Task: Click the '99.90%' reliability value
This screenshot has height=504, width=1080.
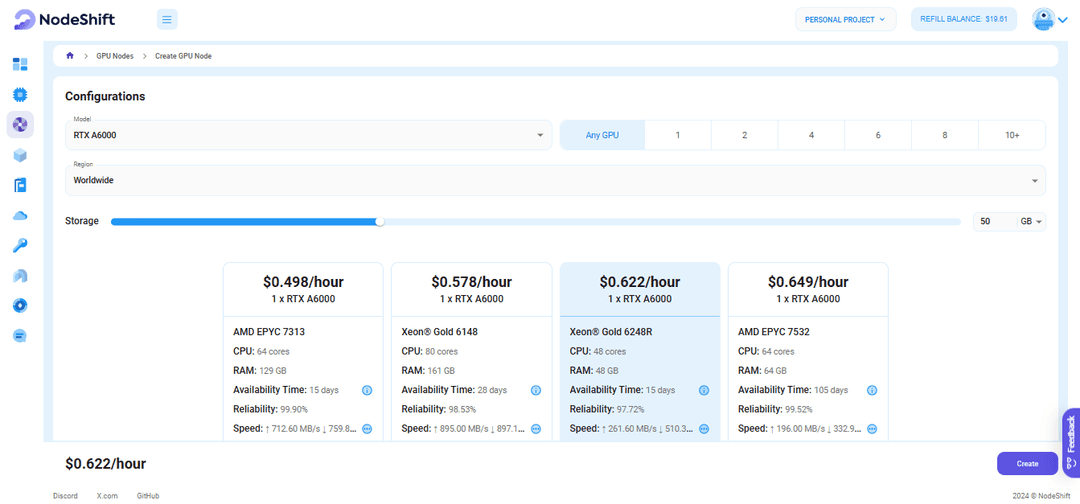Action: click(294, 409)
